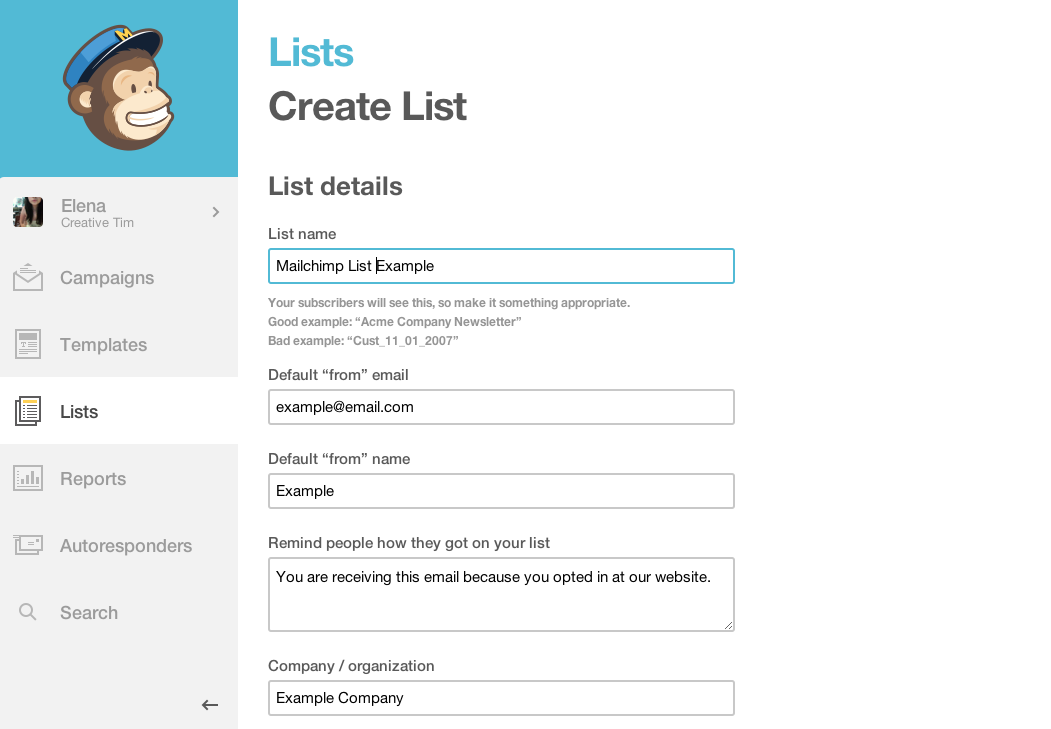Collapse the sidebar with the arrow
This screenshot has width=1051, height=729.
pyautogui.click(x=210, y=705)
